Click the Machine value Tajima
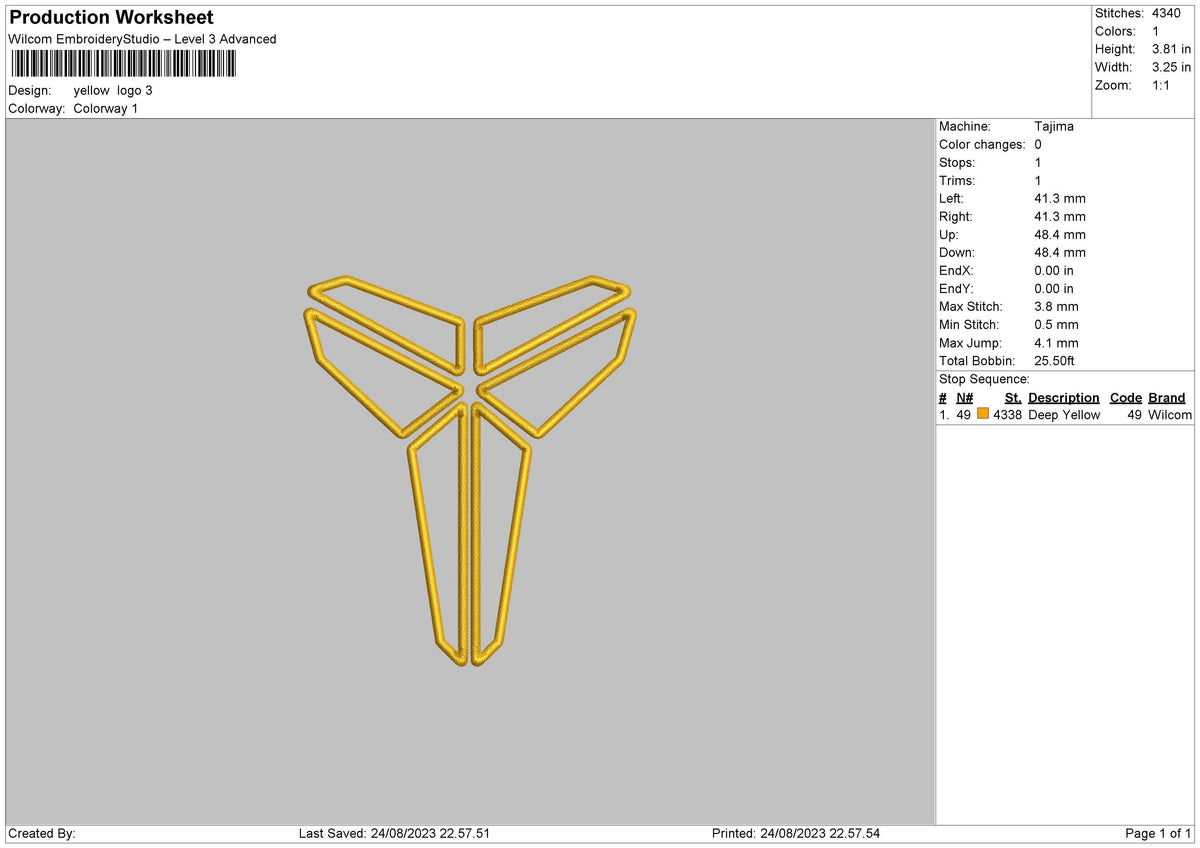 click(x=1054, y=127)
